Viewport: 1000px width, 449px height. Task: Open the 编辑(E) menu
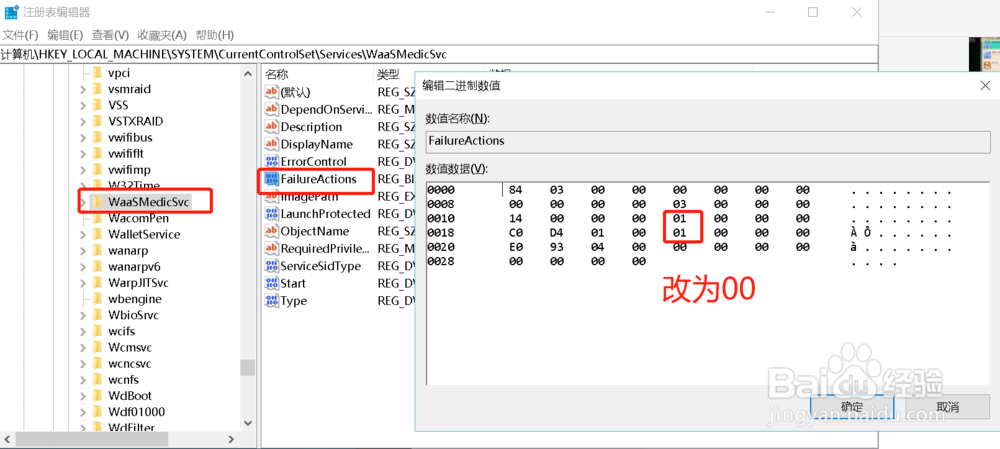pyautogui.click(x=65, y=34)
